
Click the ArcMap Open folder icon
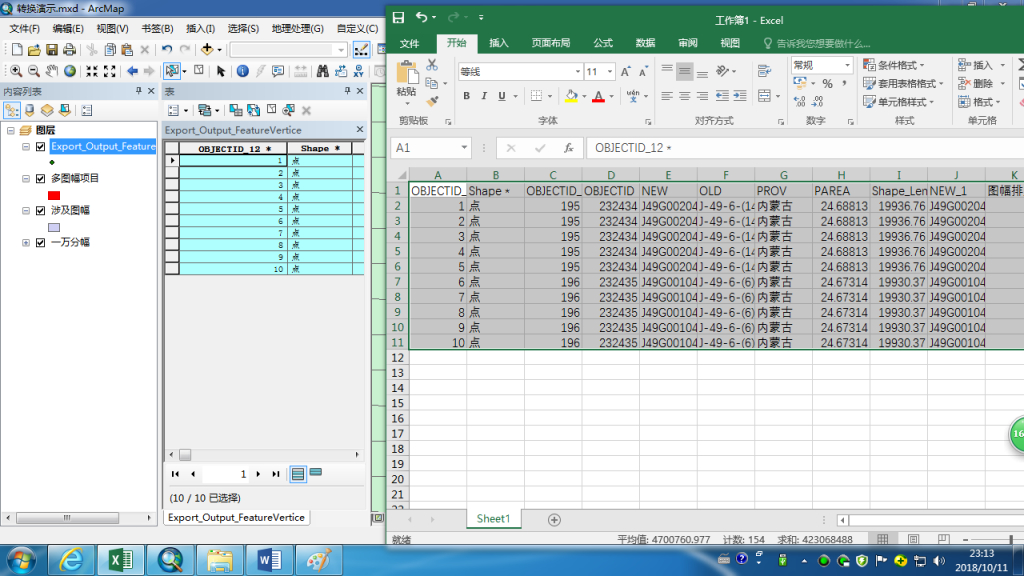coord(34,50)
